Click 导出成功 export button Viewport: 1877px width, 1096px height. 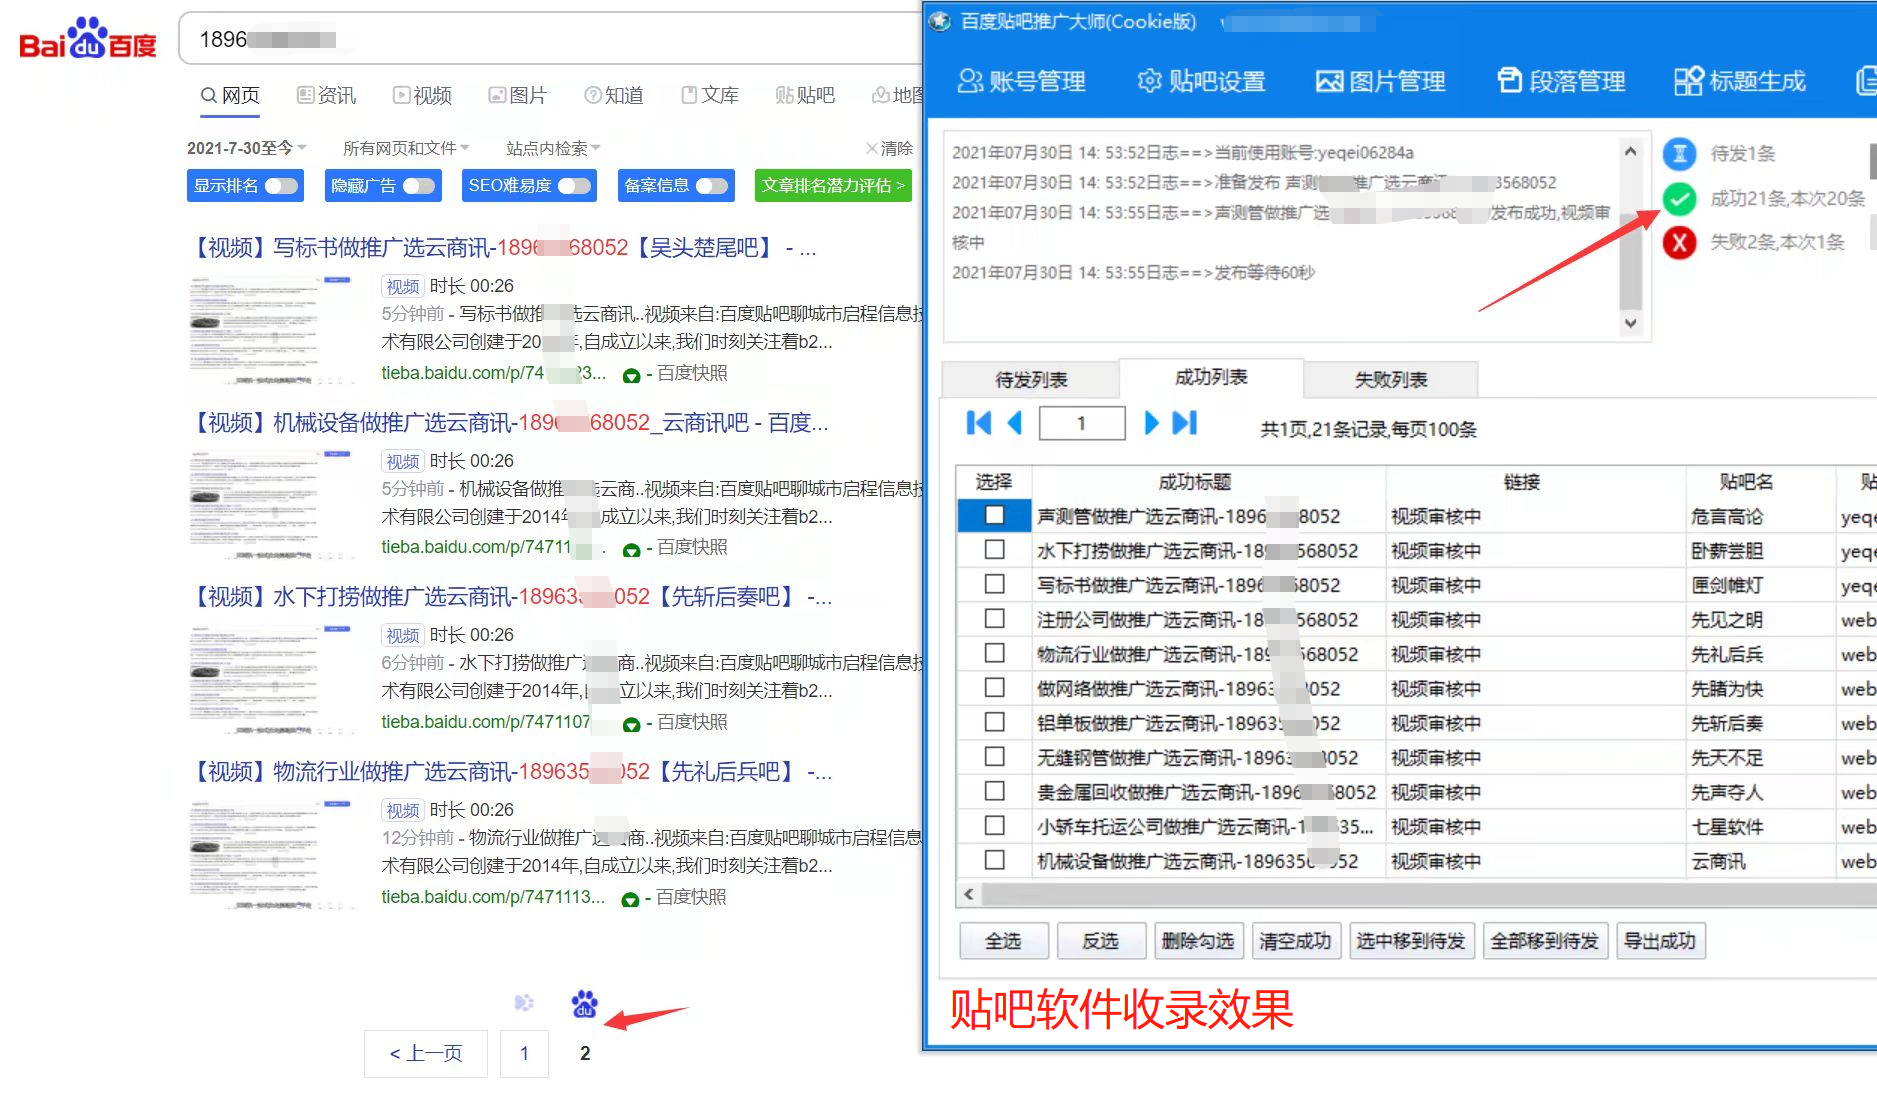(1660, 941)
